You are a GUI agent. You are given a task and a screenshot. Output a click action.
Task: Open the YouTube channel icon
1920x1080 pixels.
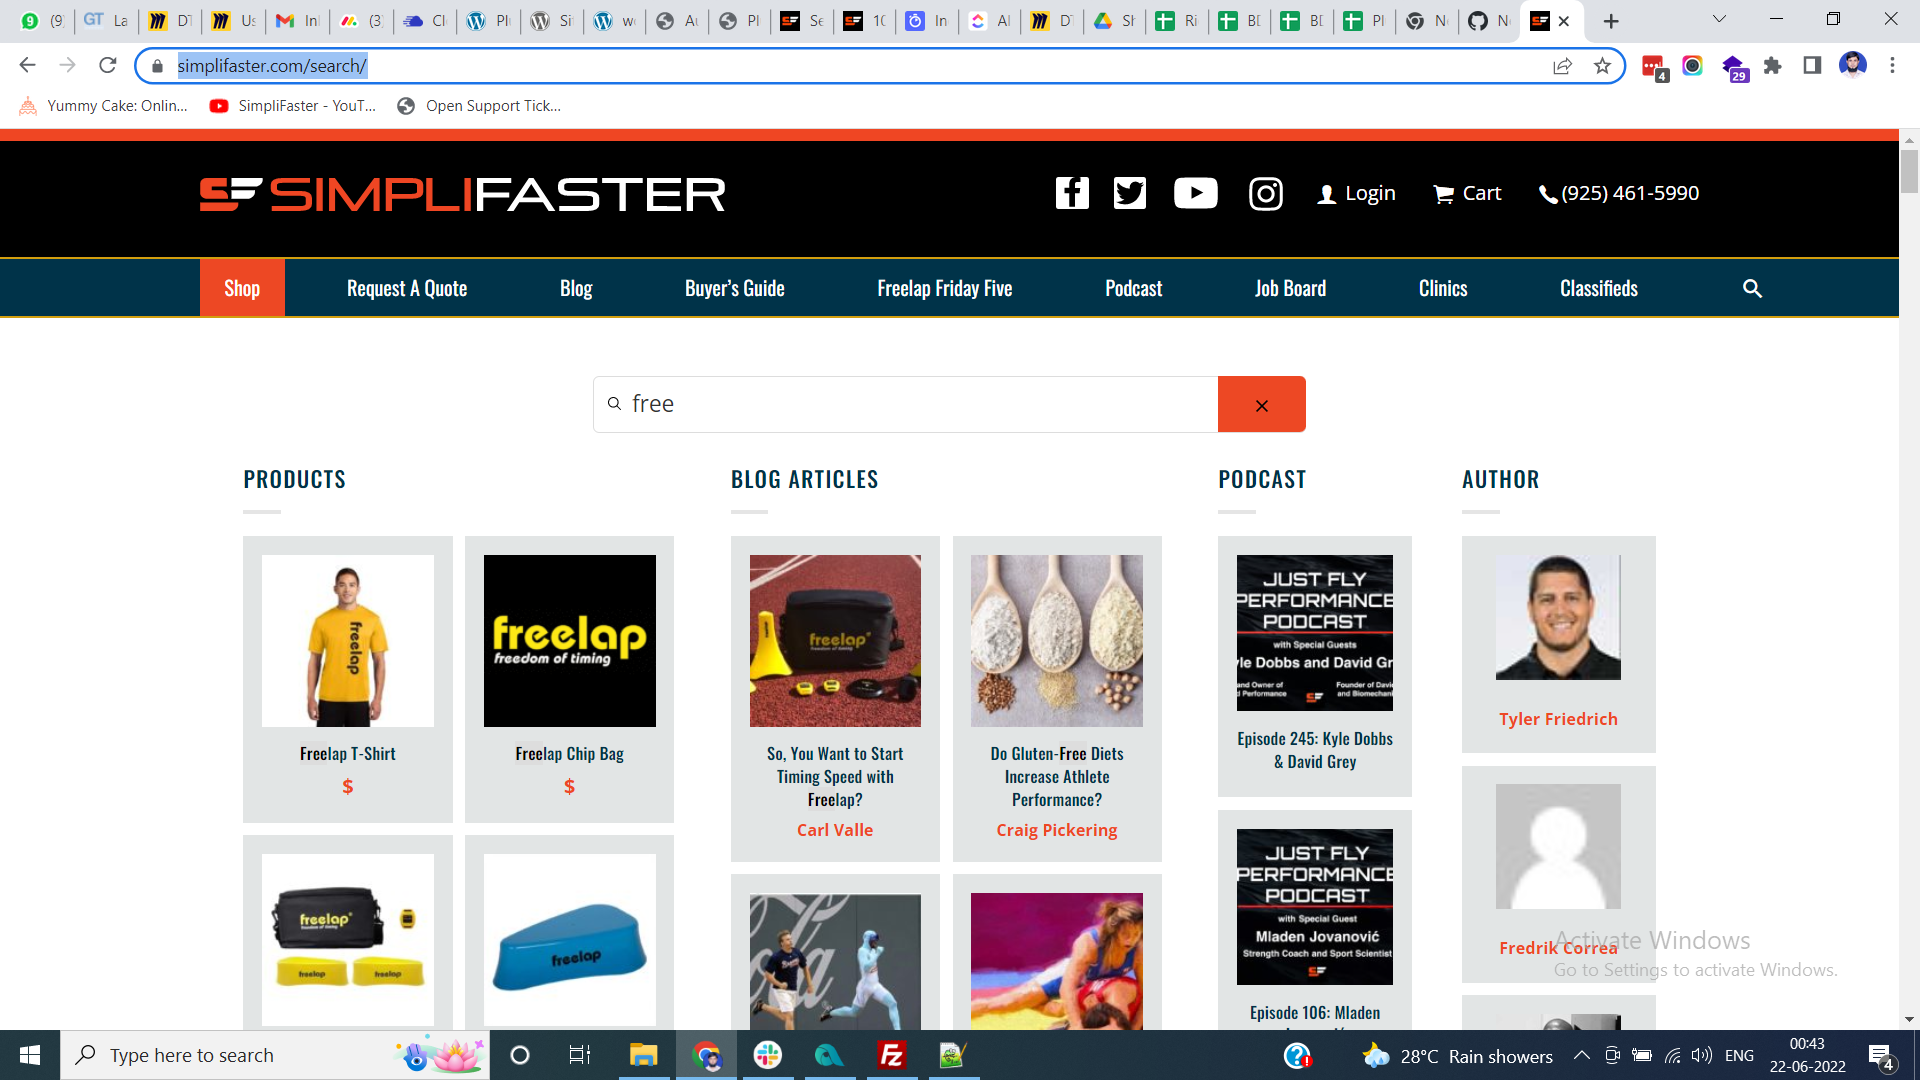(x=1195, y=193)
